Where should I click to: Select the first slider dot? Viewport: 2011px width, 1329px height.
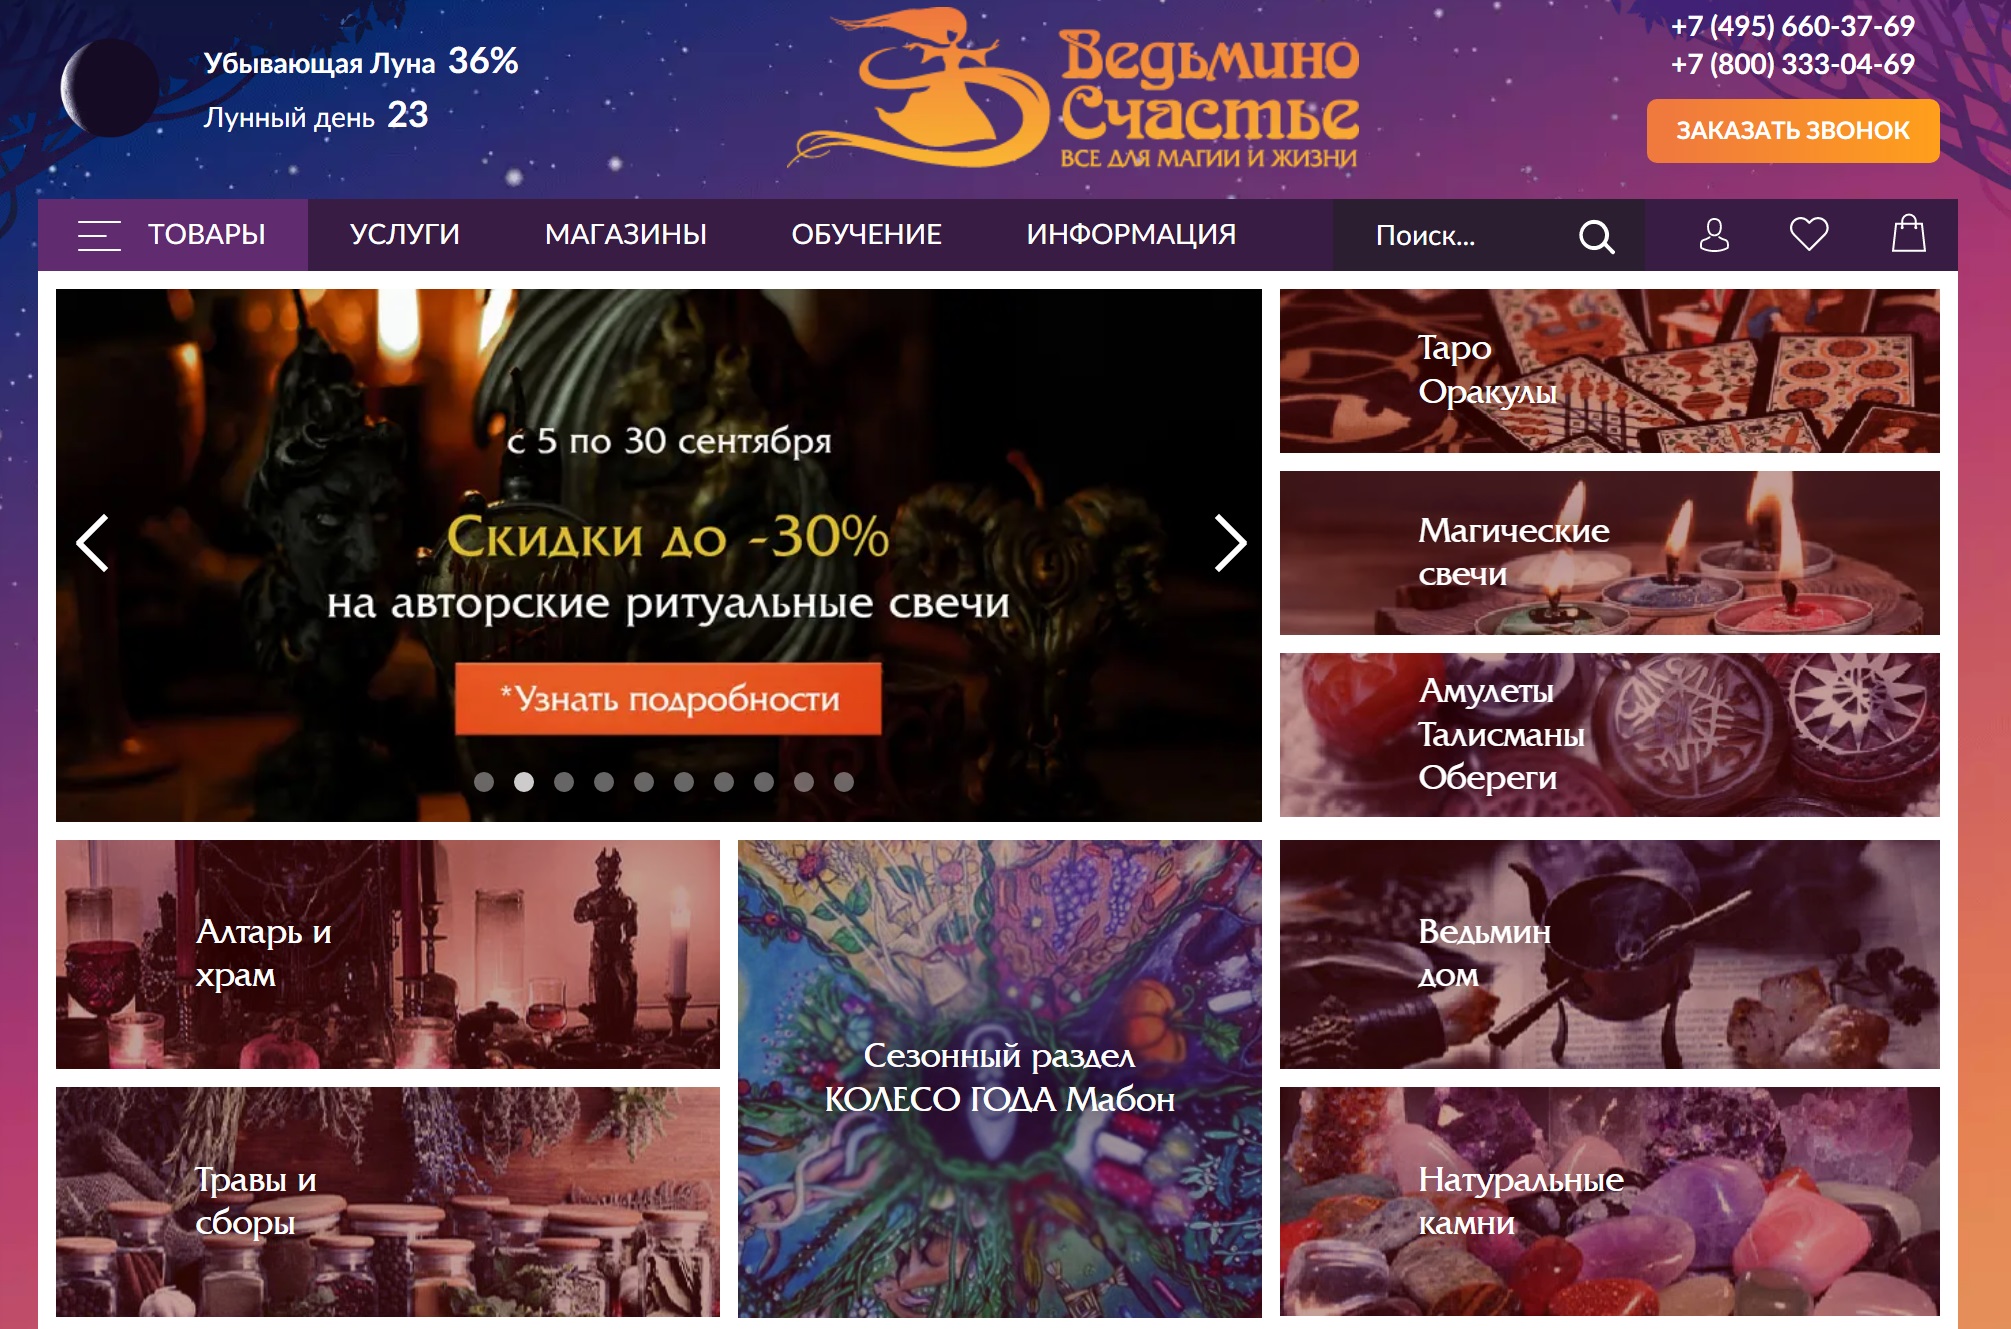click(x=484, y=782)
